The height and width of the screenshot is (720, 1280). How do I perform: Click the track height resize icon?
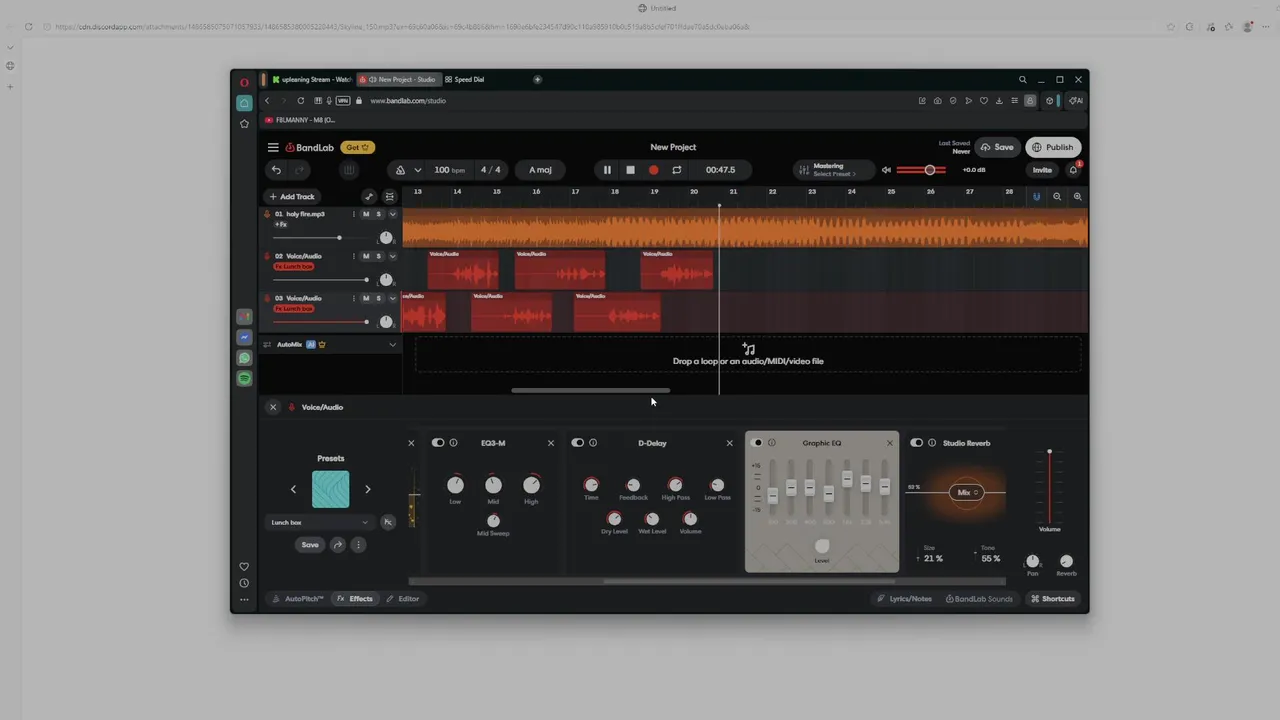coord(390,197)
